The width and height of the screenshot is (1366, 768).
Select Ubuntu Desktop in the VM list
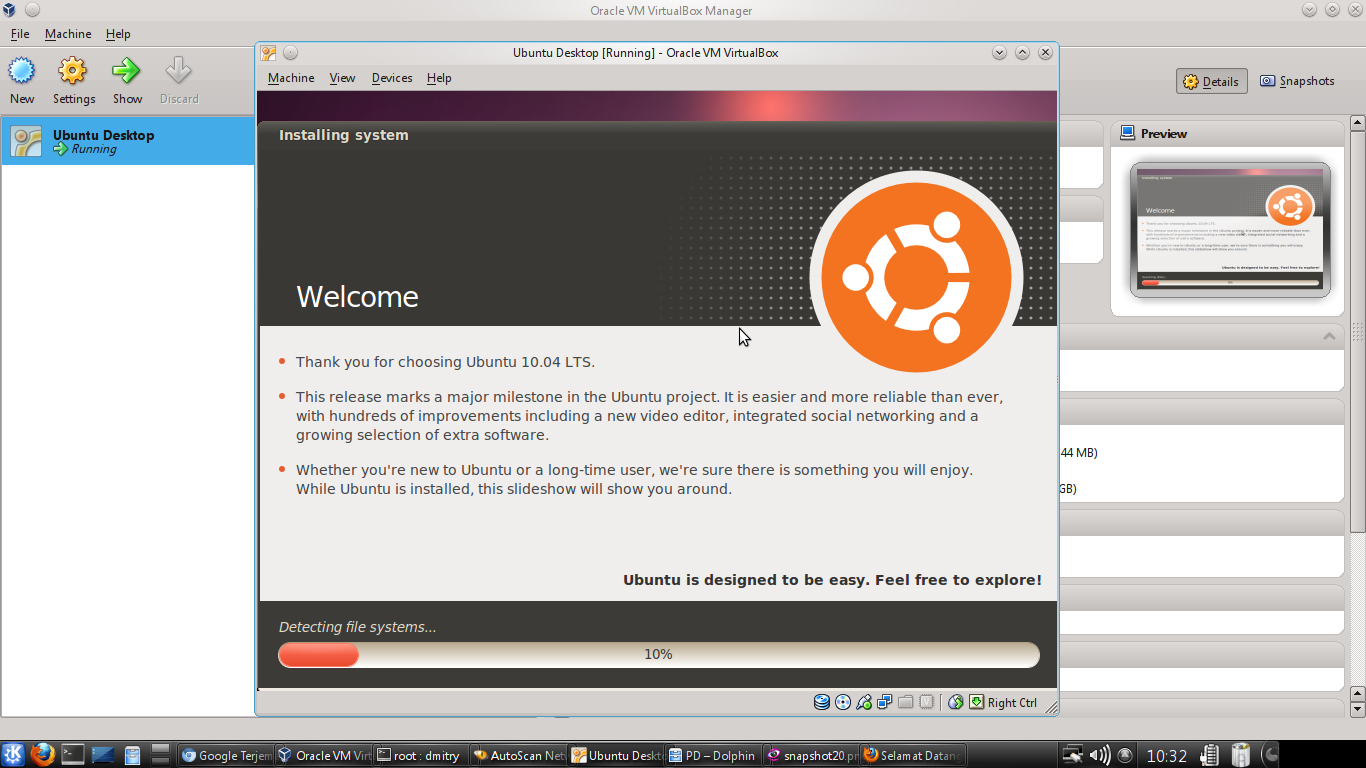(x=127, y=141)
